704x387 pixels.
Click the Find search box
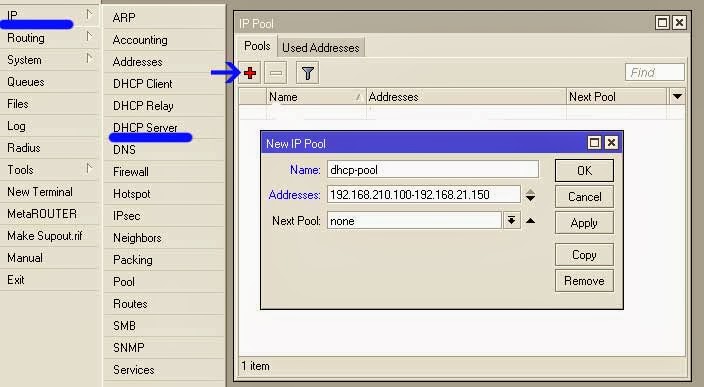point(655,72)
